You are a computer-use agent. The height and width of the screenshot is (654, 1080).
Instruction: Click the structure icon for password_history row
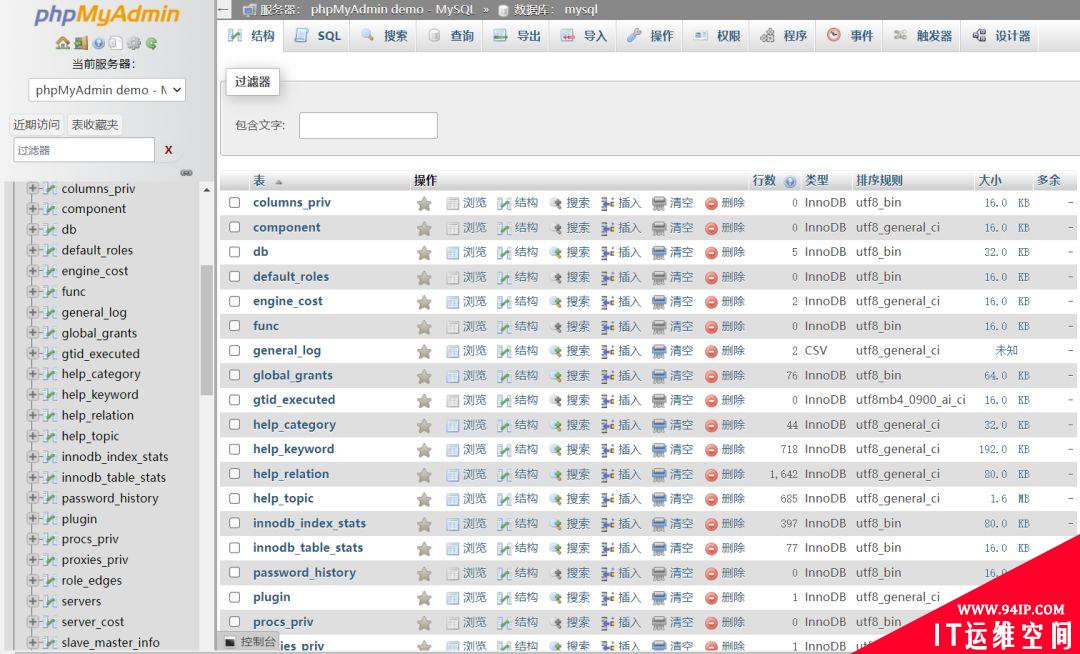pos(504,573)
